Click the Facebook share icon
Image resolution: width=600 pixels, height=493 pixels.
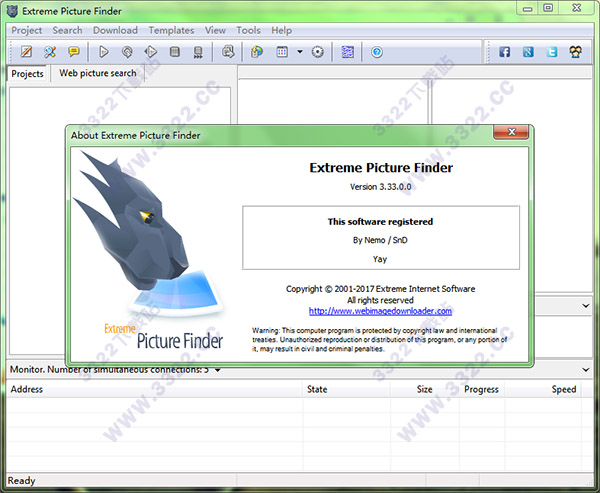point(504,52)
